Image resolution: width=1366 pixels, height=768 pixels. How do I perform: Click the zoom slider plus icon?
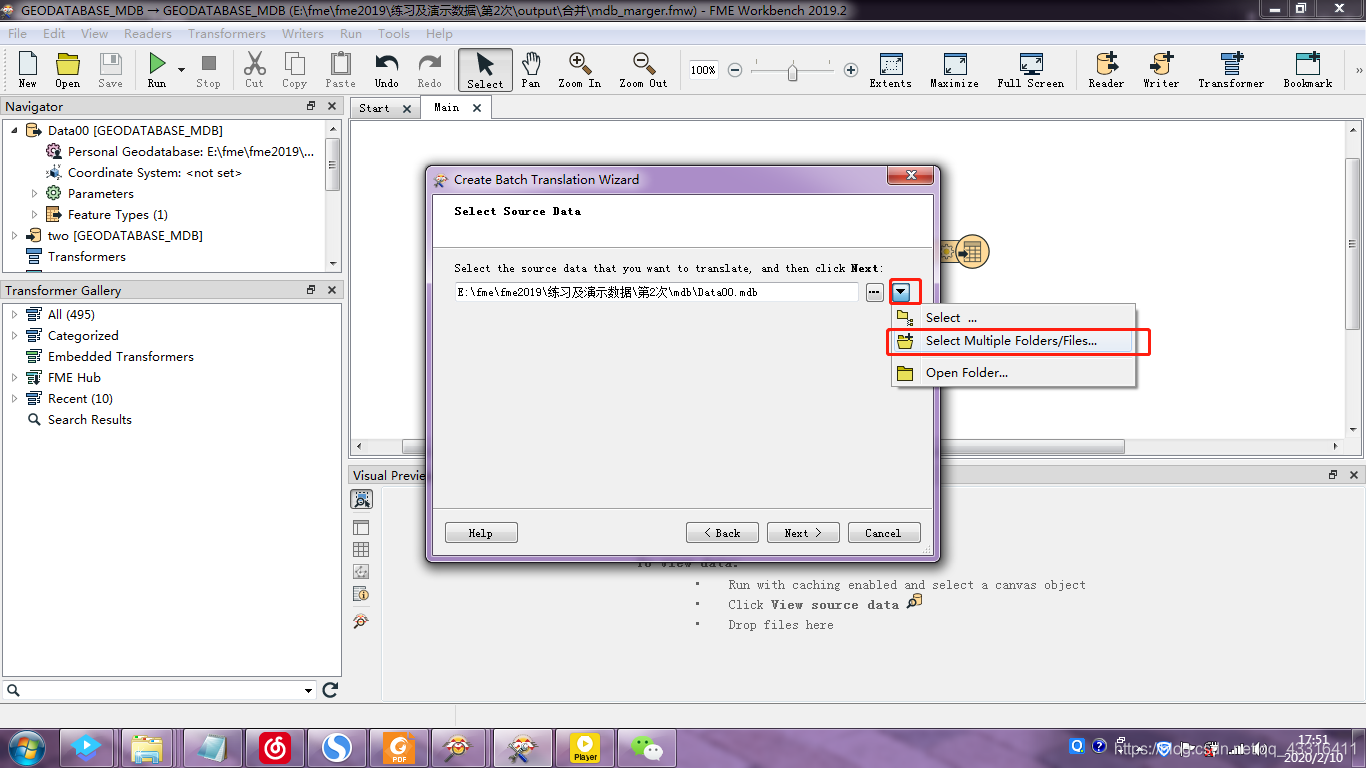851,70
